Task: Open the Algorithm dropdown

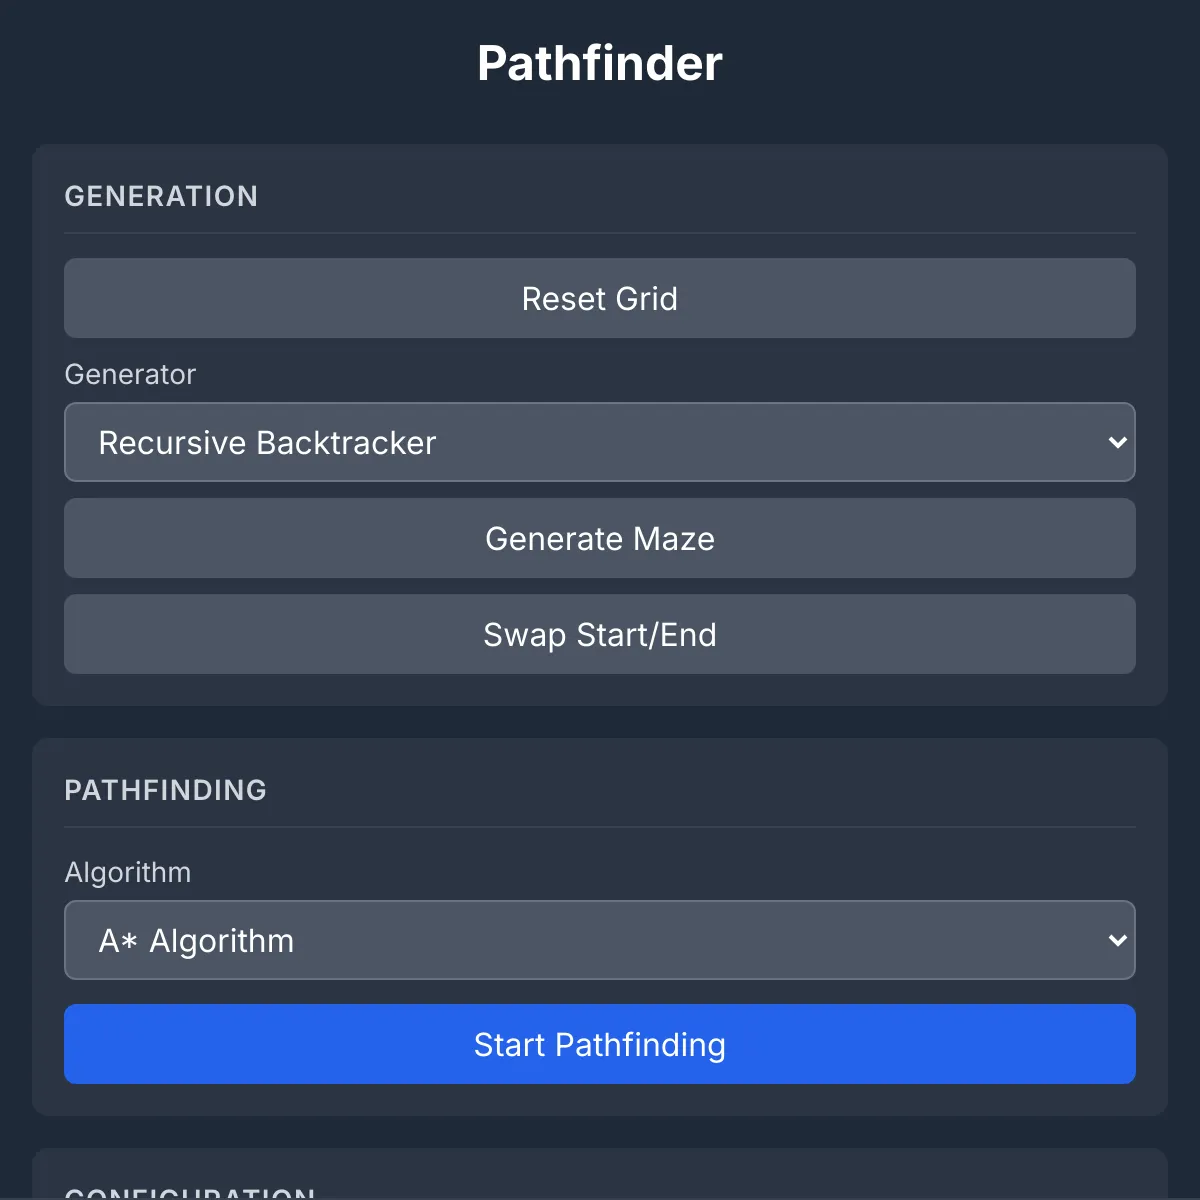Action: click(x=599, y=940)
